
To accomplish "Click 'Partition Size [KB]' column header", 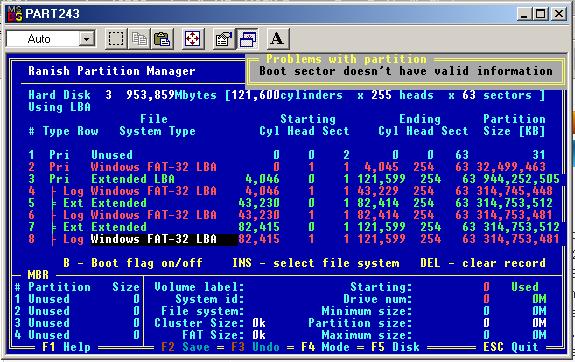I will [514, 125].
